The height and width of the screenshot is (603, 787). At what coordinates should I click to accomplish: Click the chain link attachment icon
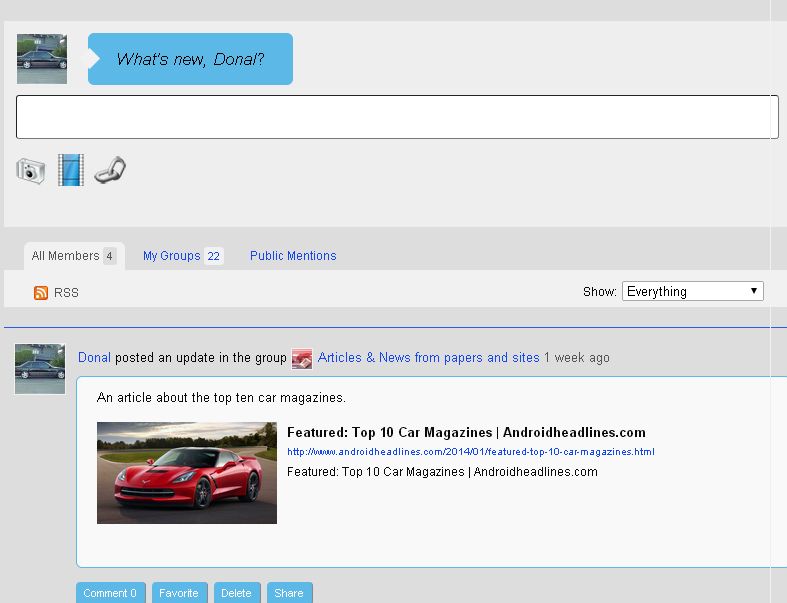click(x=110, y=170)
